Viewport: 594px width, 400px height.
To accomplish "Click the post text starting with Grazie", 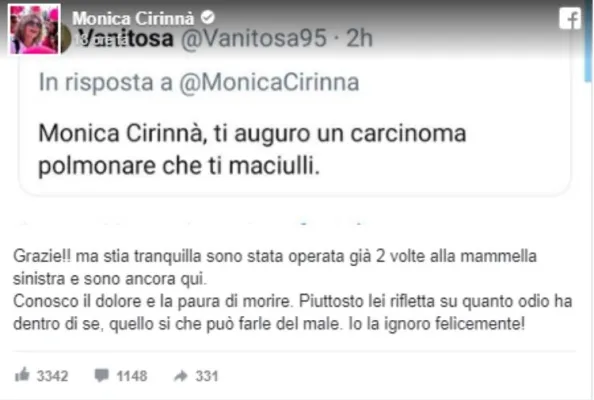I will (292, 290).
